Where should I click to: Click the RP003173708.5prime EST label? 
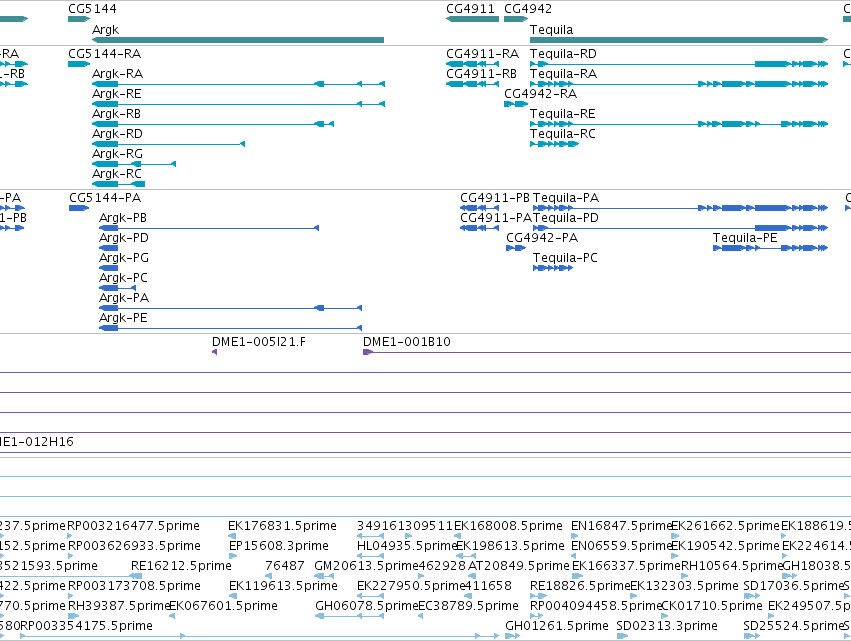point(134,586)
